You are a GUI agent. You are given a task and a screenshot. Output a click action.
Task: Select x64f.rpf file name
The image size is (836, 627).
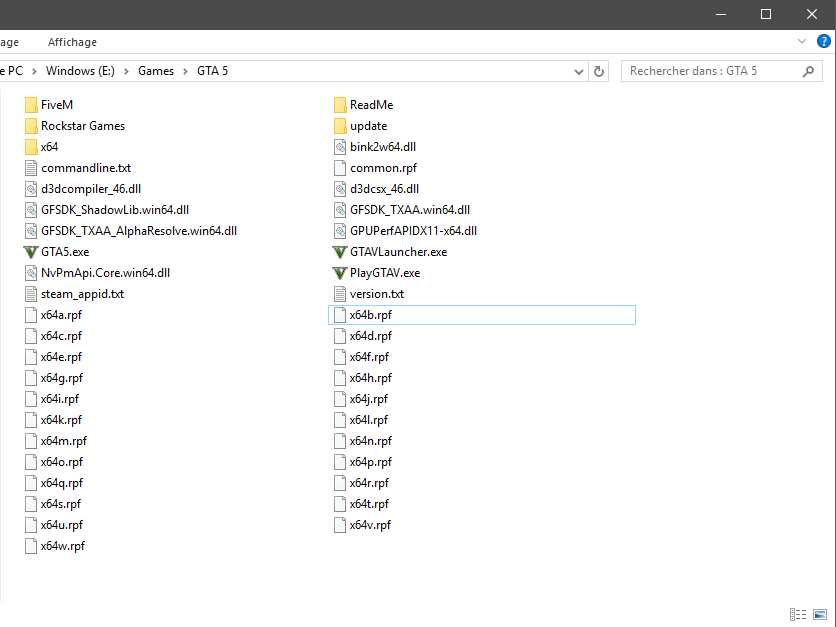(x=369, y=357)
